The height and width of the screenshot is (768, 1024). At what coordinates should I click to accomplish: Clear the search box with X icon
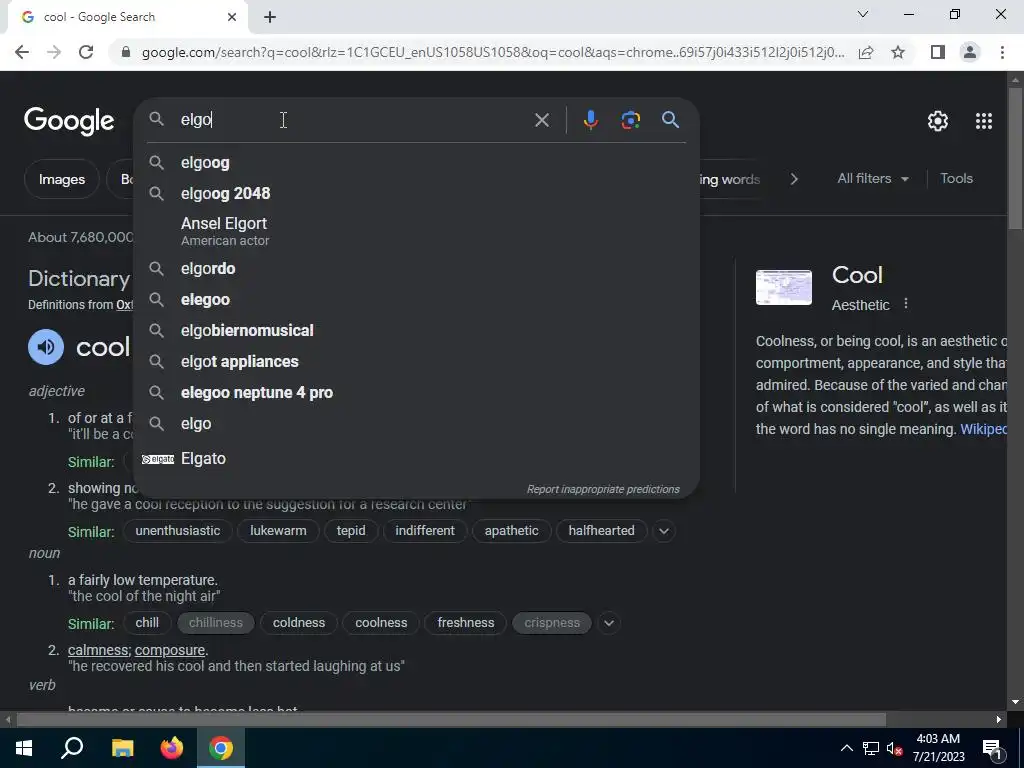pos(541,120)
